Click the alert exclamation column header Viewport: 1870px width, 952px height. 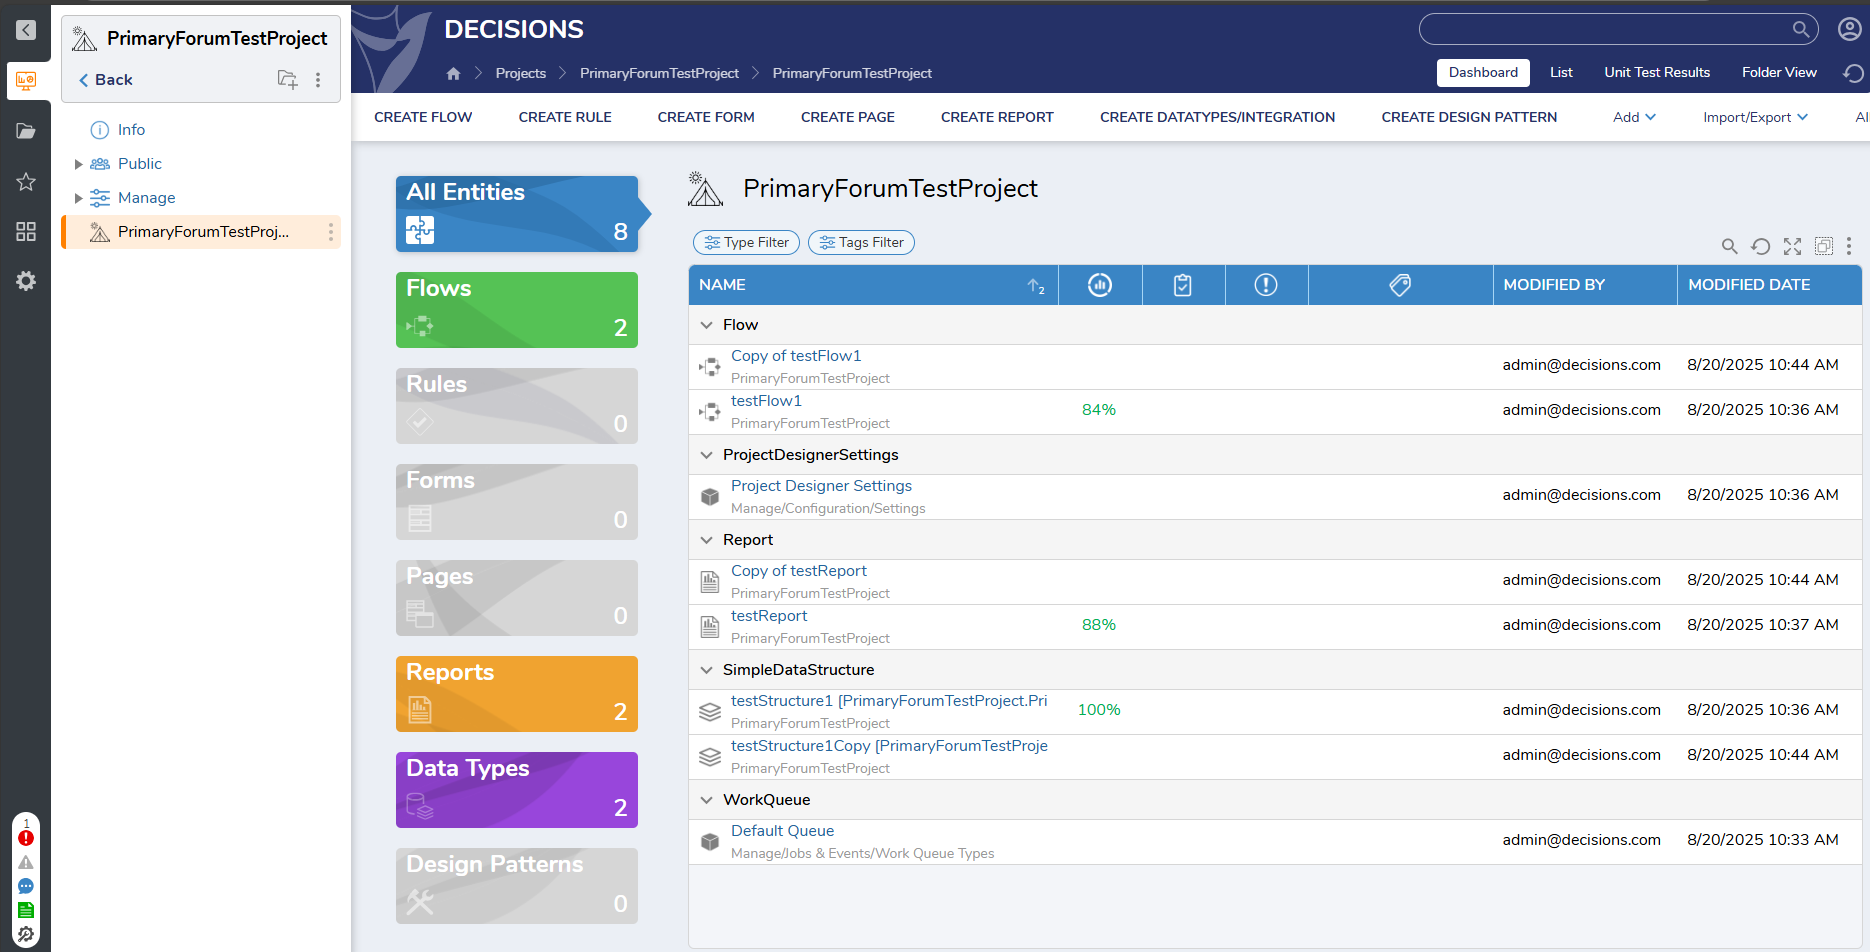pos(1266,285)
